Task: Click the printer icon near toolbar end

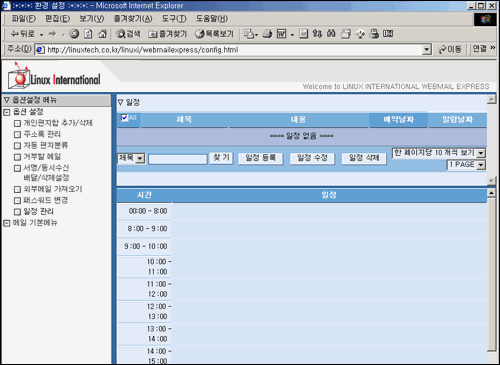Action: click(x=374, y=34)
